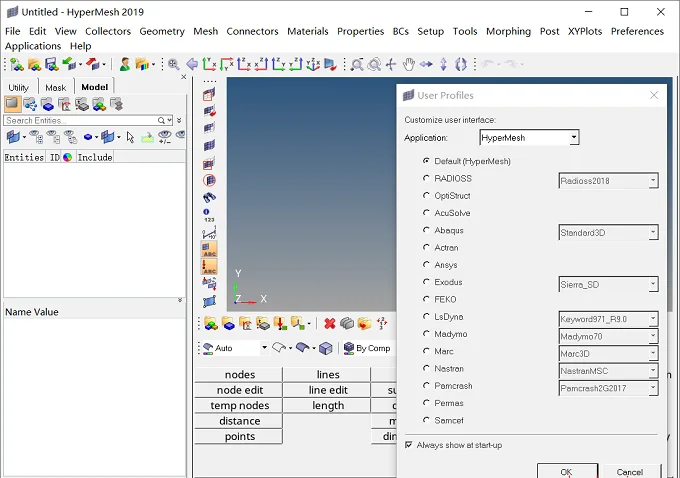680x478 pixels.
Task: Select the Abaqus profile radio button
Action: (x=426, y=230)
